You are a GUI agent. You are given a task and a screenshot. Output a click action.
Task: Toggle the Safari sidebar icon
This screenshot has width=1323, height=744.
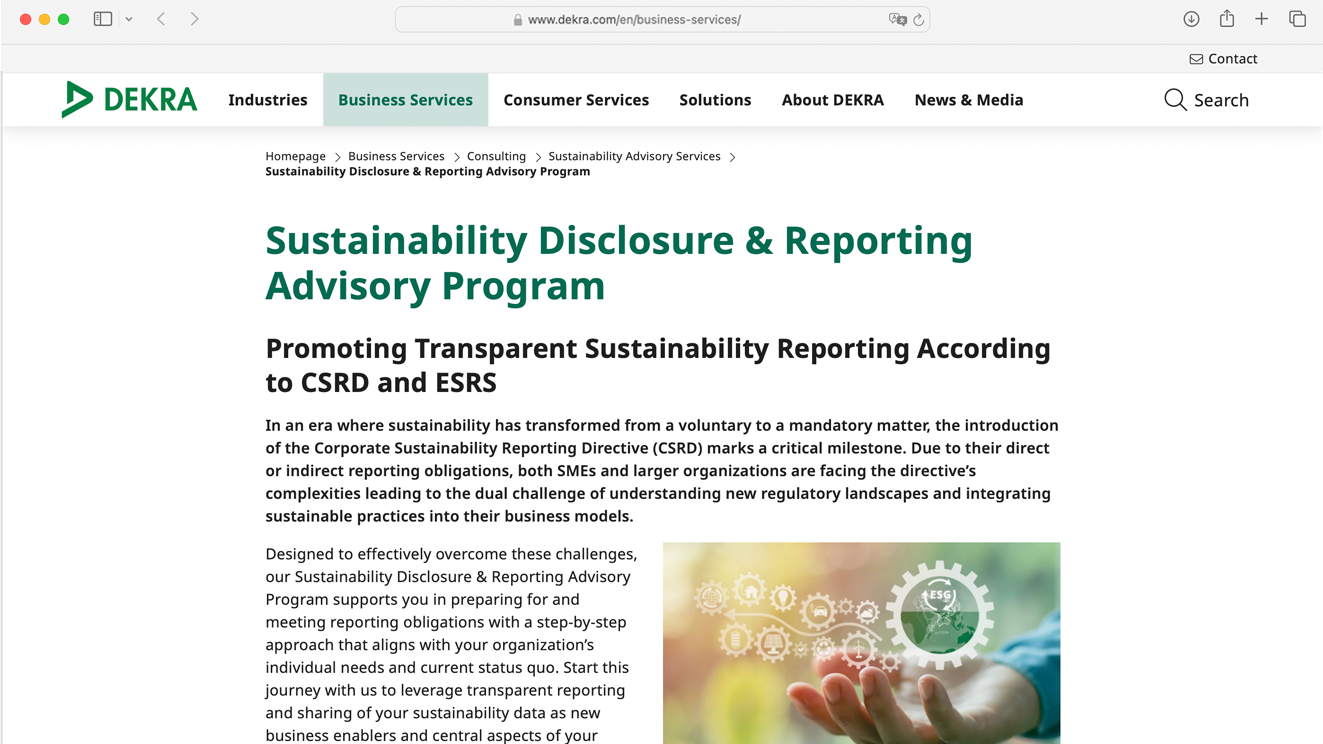(102, 19)
